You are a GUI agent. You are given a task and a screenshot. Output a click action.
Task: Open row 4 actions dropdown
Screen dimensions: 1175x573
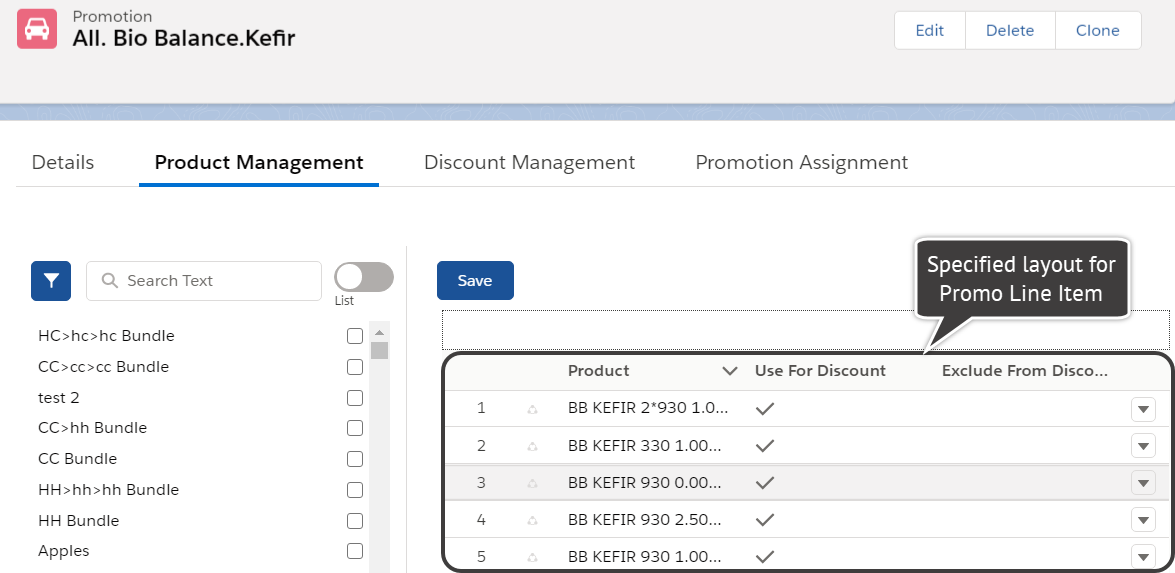click(1143, 520)
